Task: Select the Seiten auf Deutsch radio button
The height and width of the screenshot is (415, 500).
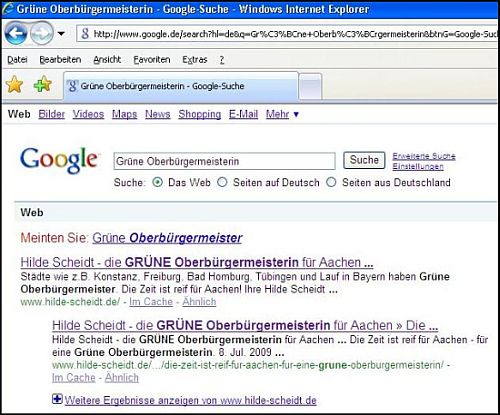Action: pos(222,182)
